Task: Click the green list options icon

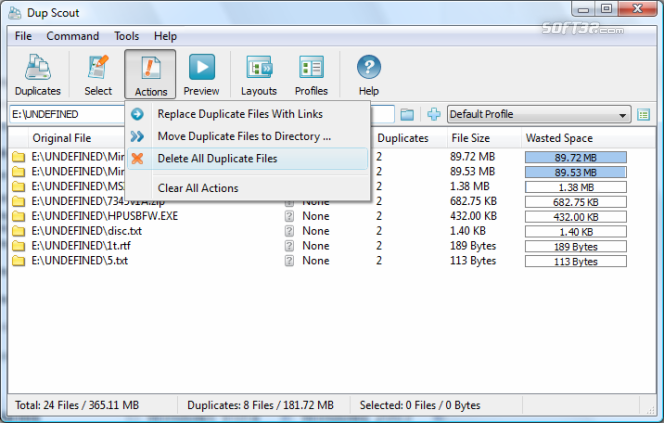Action: tap(643, 114)
